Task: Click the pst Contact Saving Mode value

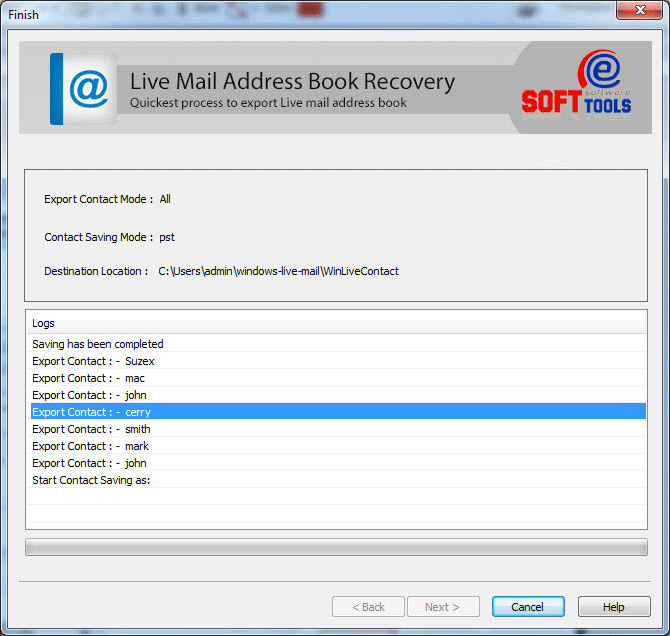Action: (167, 237)
